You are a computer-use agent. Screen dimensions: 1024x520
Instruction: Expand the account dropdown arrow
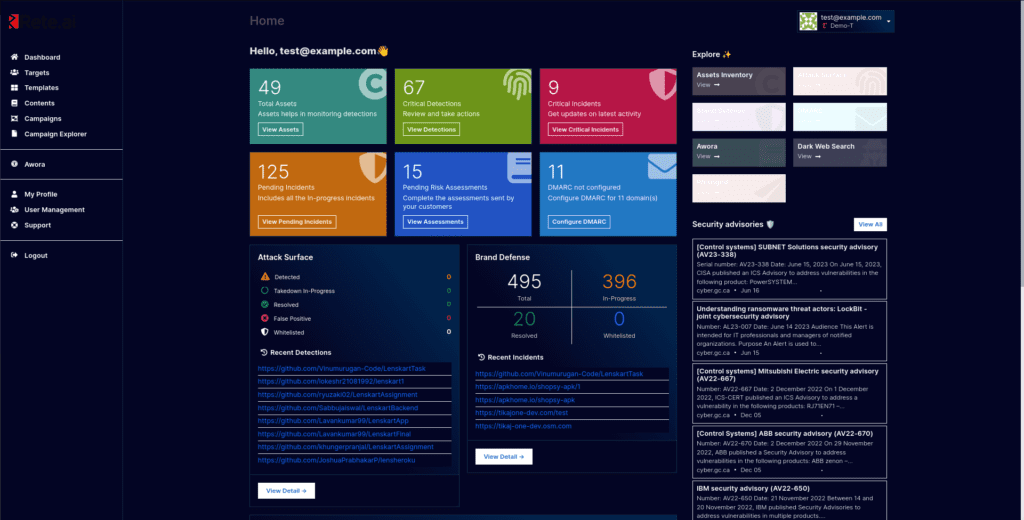pyautogui.click(x=888, y=22)
